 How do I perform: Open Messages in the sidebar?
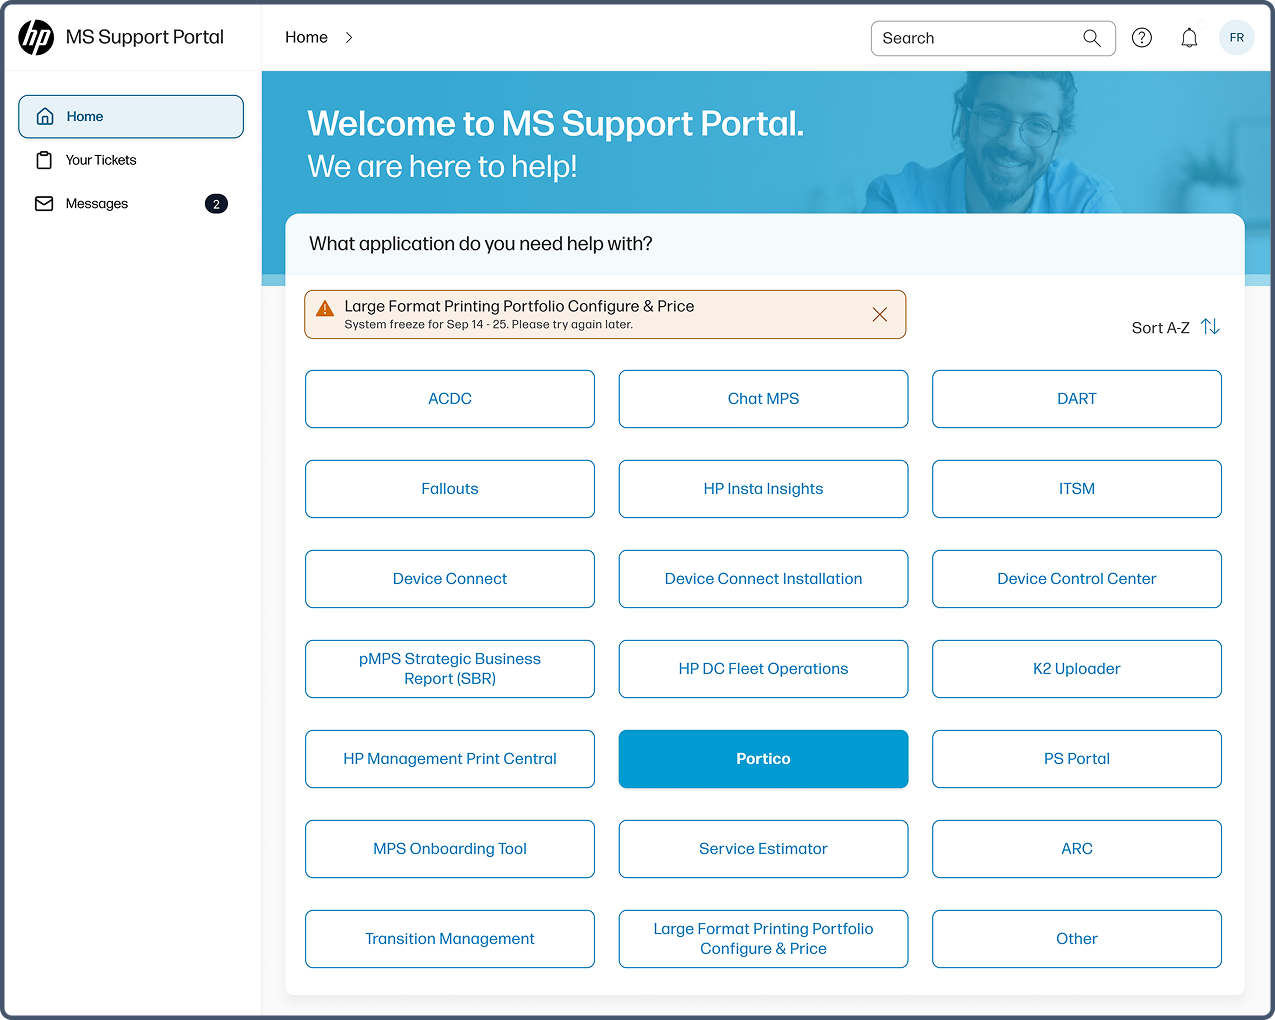pyautogui.click(x=97, y=204)
